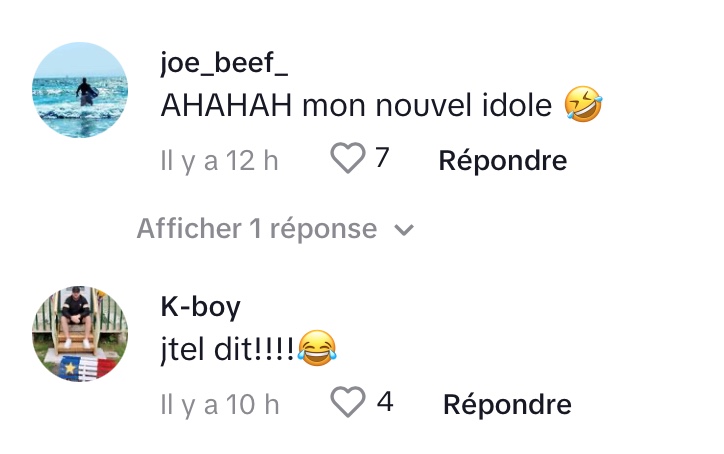Click the 'Il y a 12 h' timestamp
This screenshot has height=454, width=724.
tap(220, 160)
